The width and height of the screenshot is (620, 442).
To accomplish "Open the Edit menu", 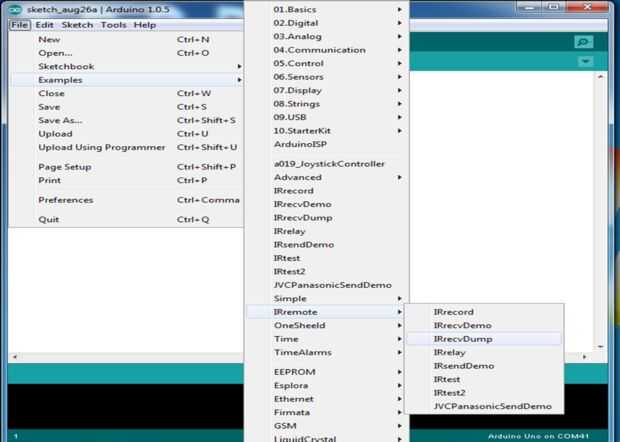I will (44, 25).
